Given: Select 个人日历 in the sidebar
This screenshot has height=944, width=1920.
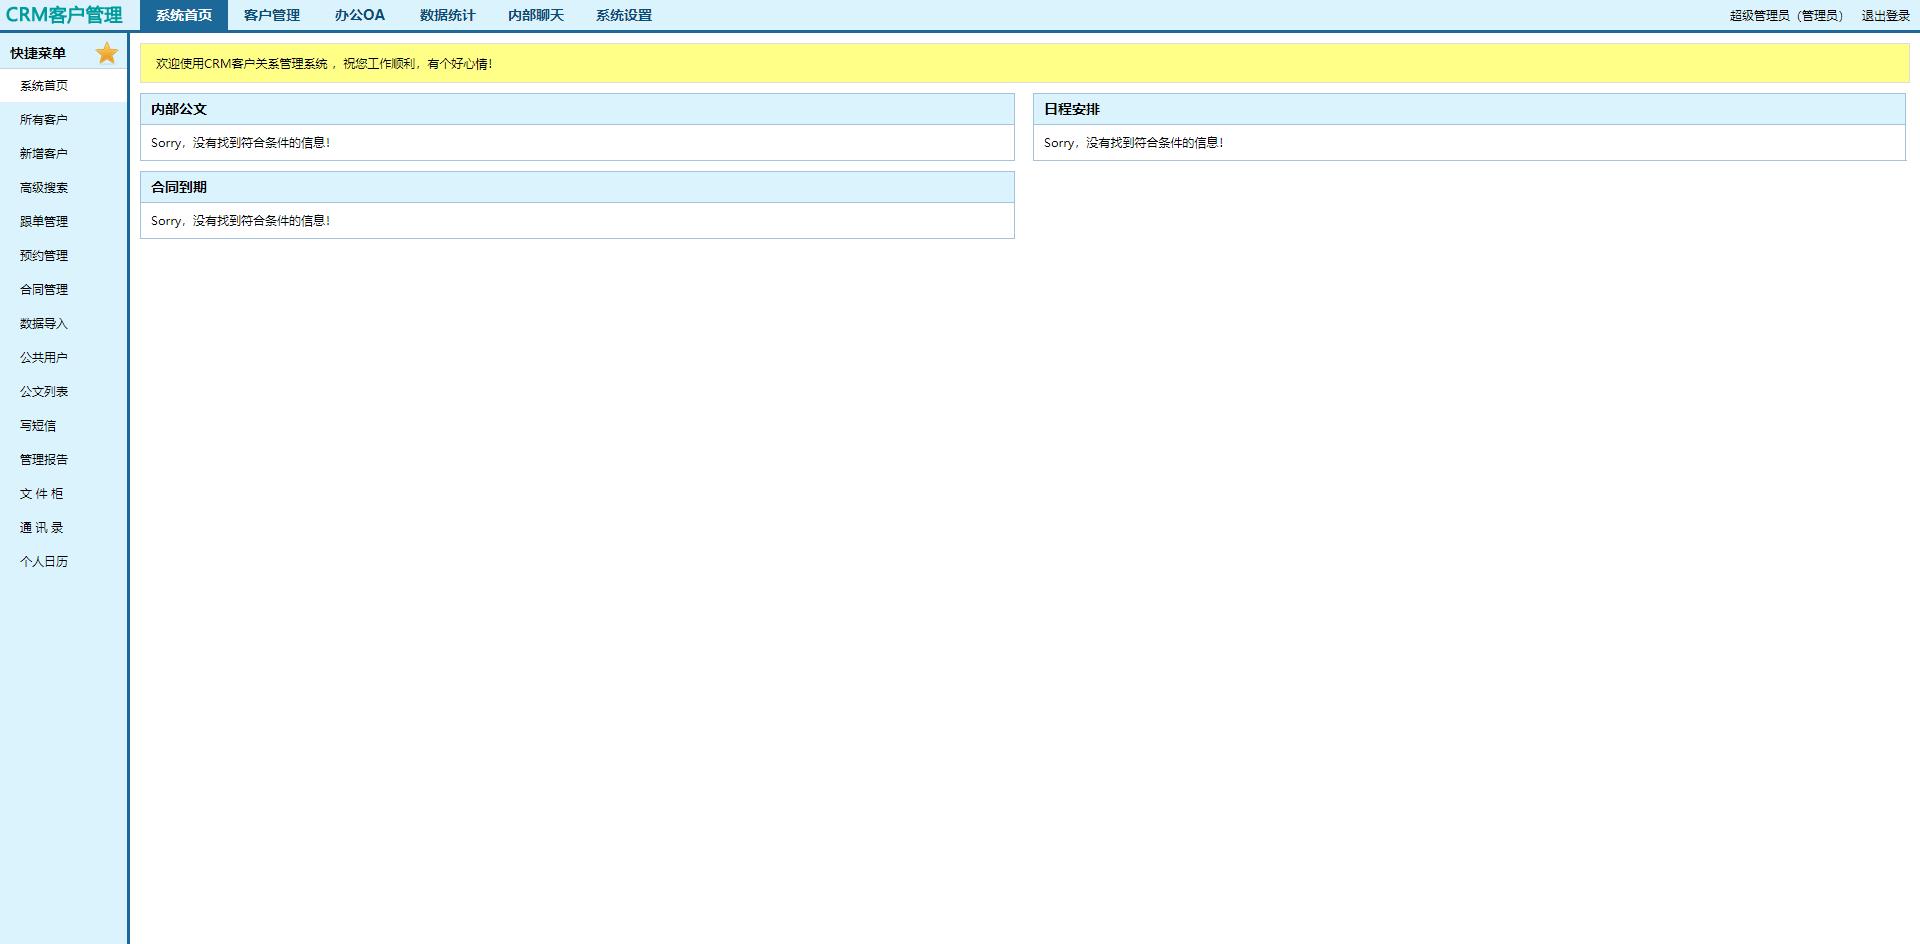Looking at the screenshot, I should point(44,562).
